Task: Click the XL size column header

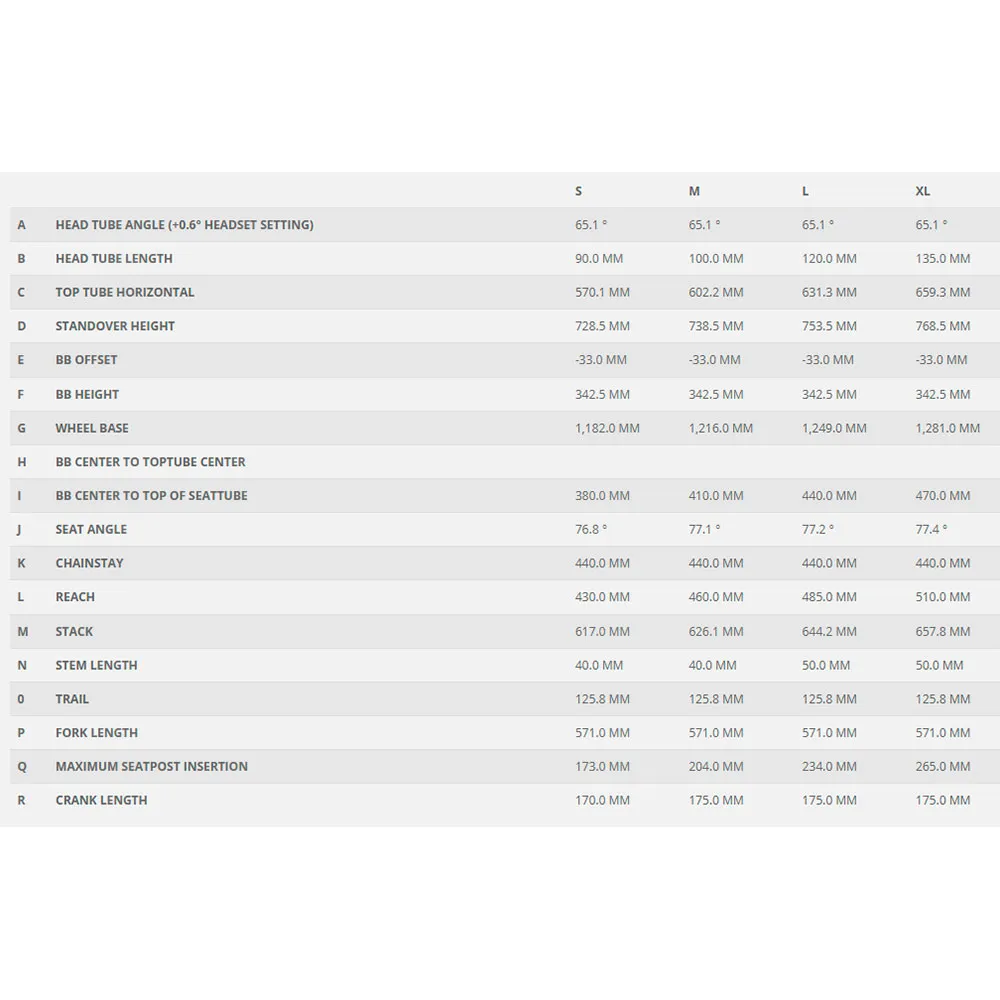Action: tap(922, 191)
